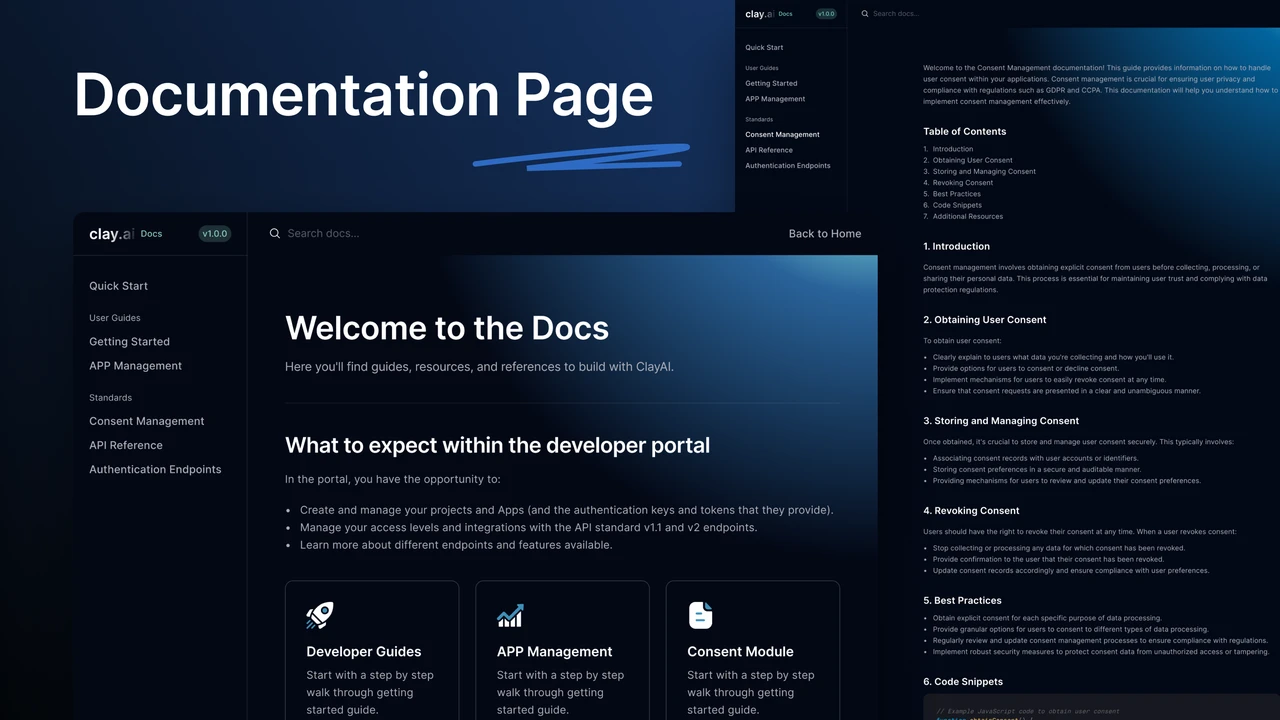
Task: Click the code snippet block under Code Snippets
Action: coord(1101,709)
